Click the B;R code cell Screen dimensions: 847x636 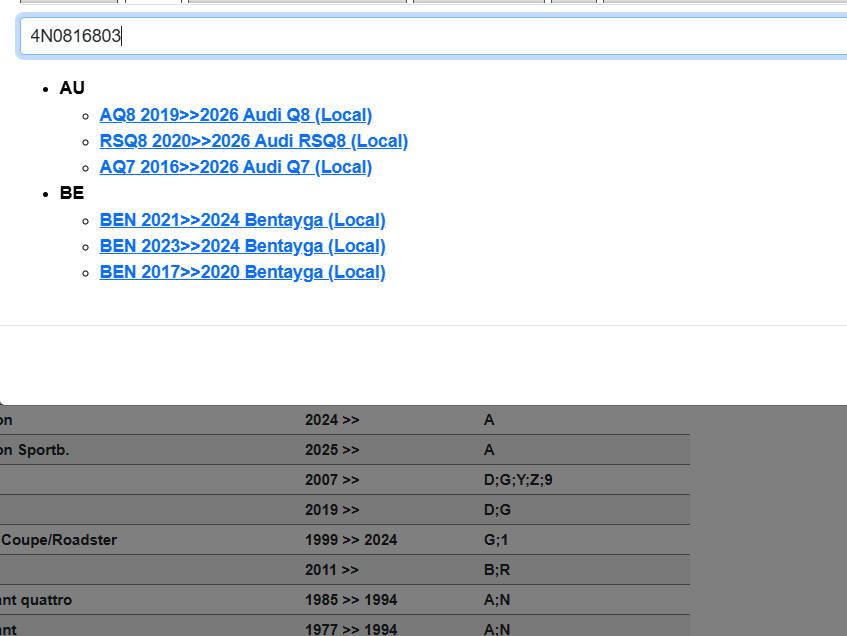click(497, 570)
